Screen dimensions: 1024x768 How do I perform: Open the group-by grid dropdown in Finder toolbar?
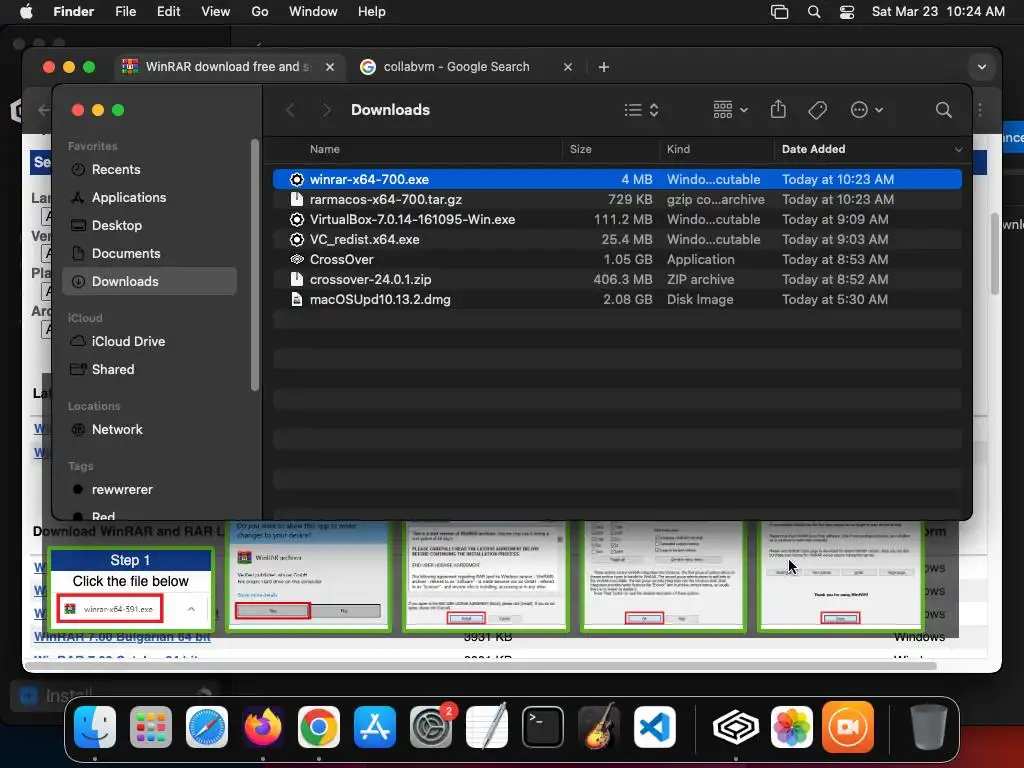(730, 110)
